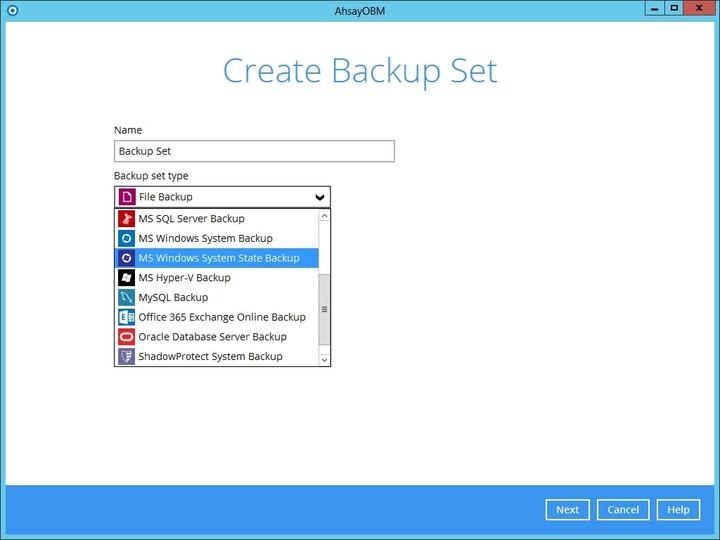720x540 pixels.
Task: Click the MS SQL Server Backup icon
Action: (126, 218)
